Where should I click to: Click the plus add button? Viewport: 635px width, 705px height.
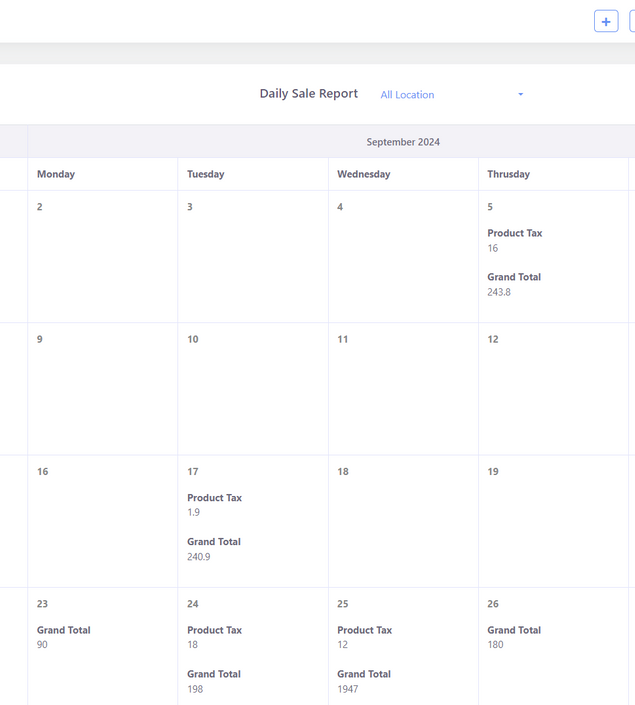coord(606,21)
